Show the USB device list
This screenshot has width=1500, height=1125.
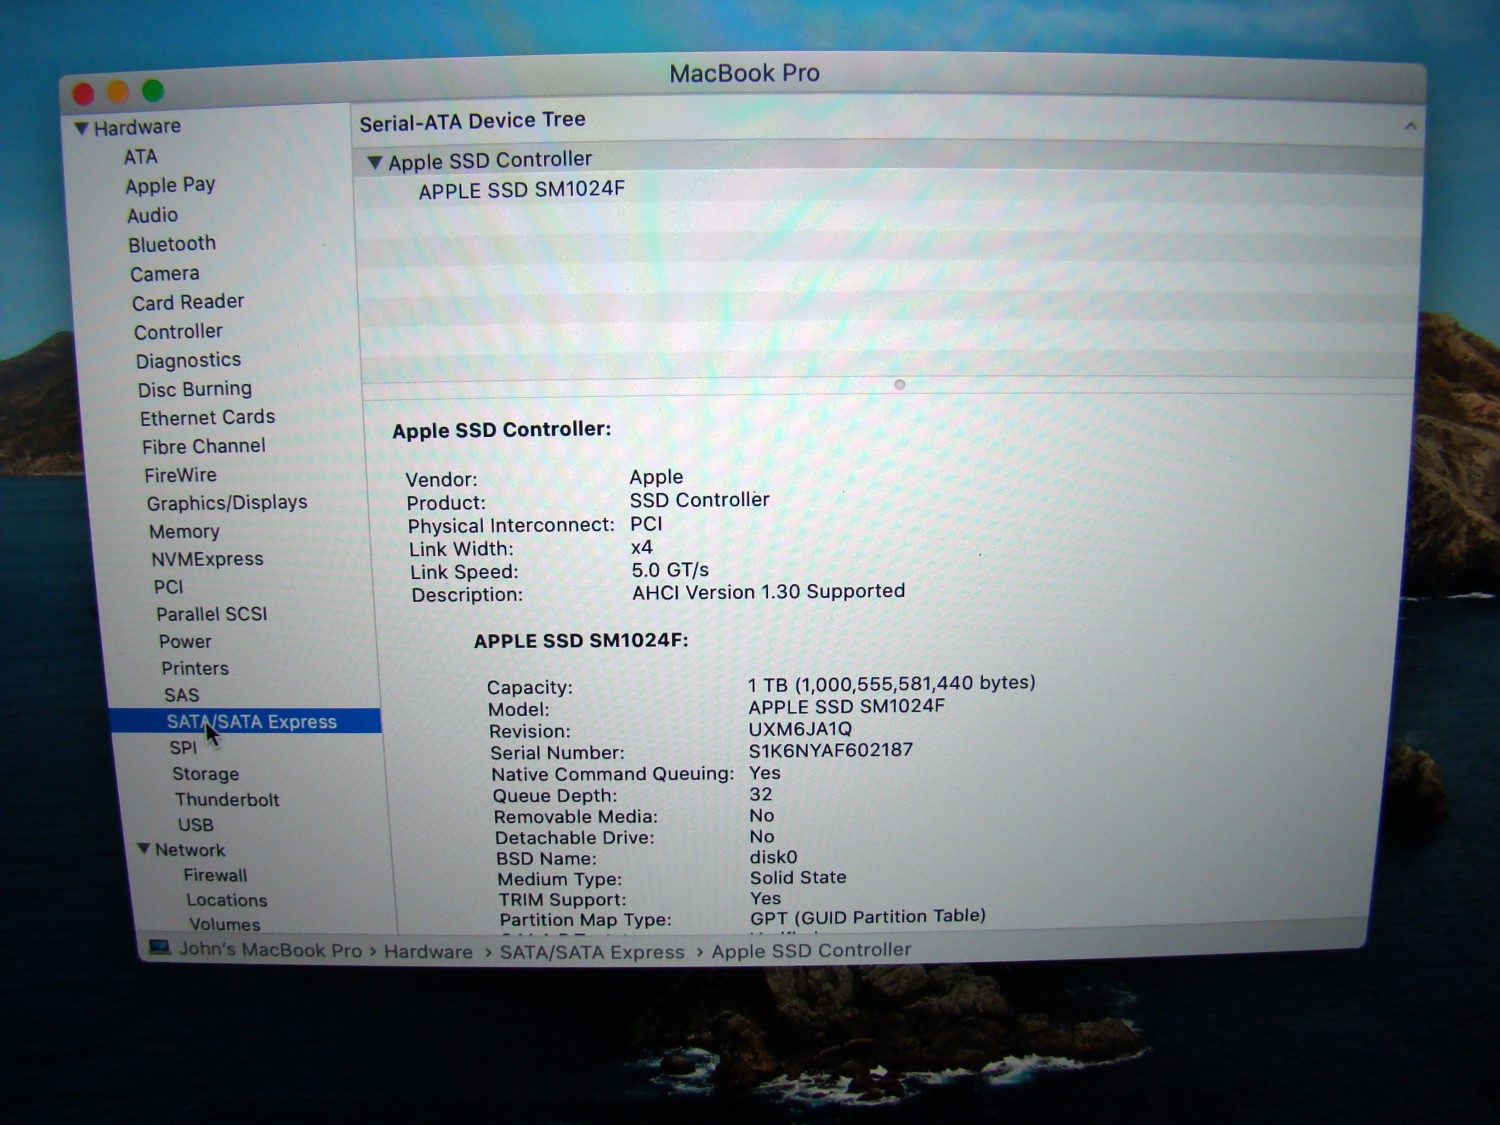[195, 825]
